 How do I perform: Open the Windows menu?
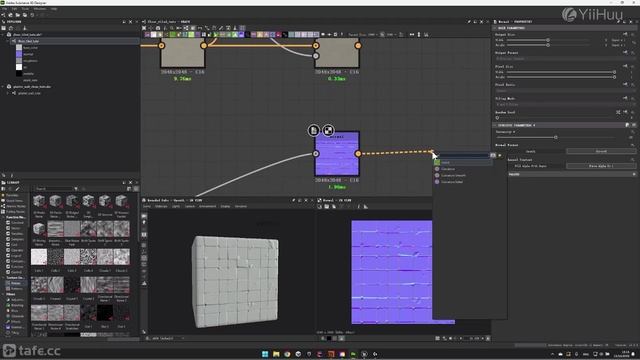(x=40, y=9)
